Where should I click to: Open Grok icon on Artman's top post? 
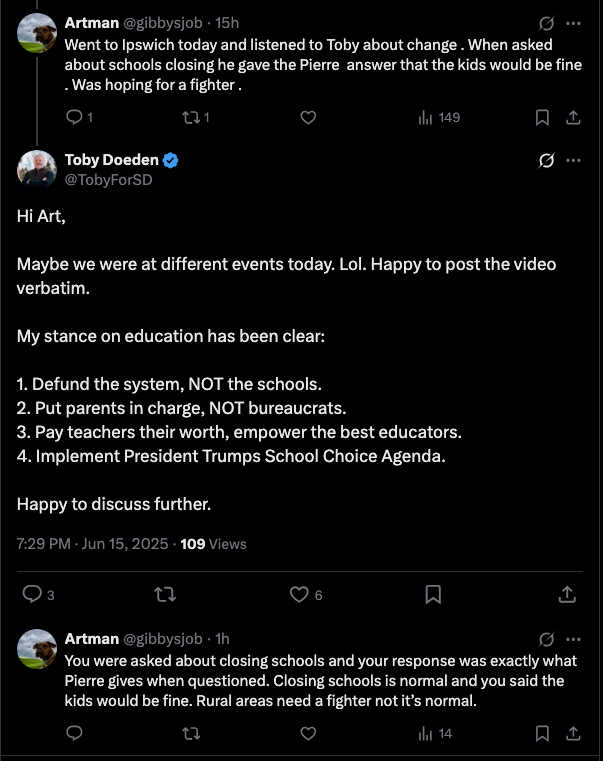pos(546,23)
